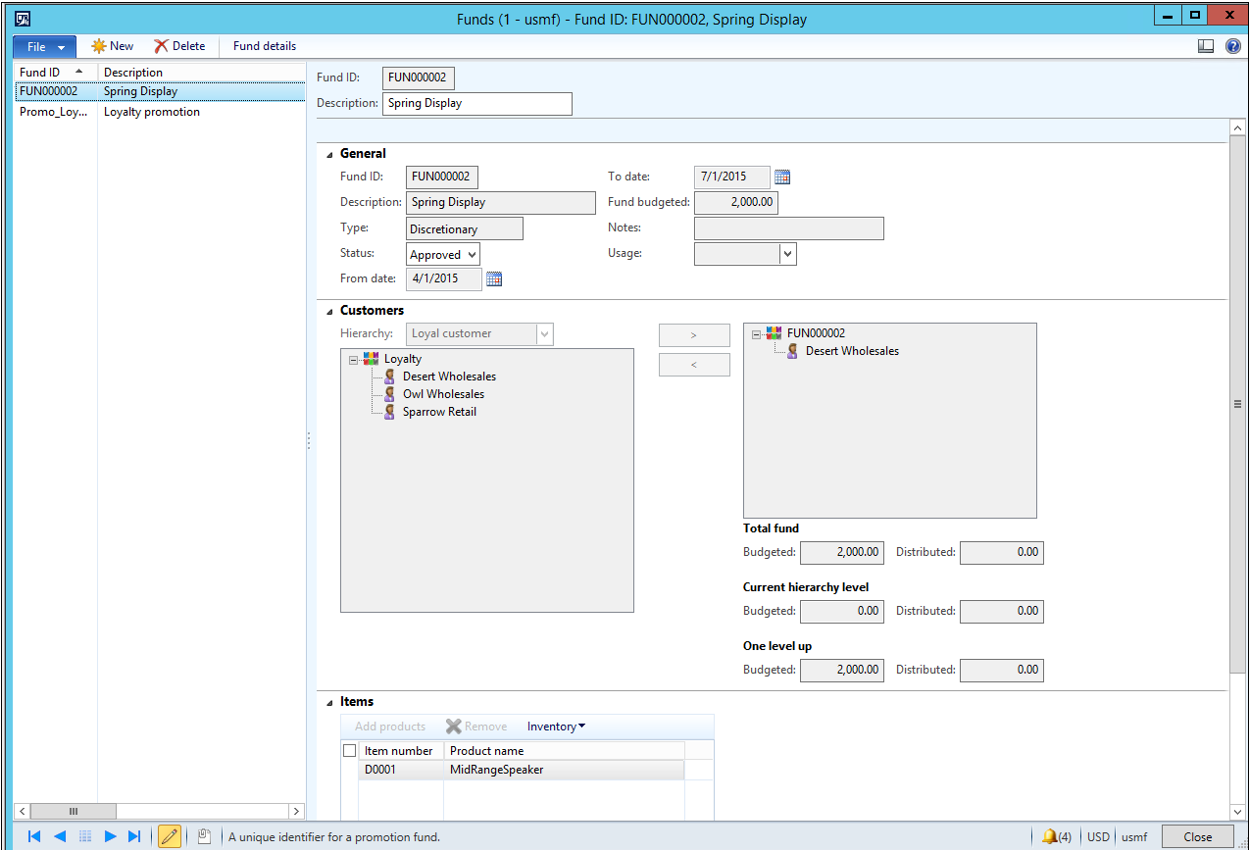Open the File menu
1250x850 pixels.
coord(44,46)
